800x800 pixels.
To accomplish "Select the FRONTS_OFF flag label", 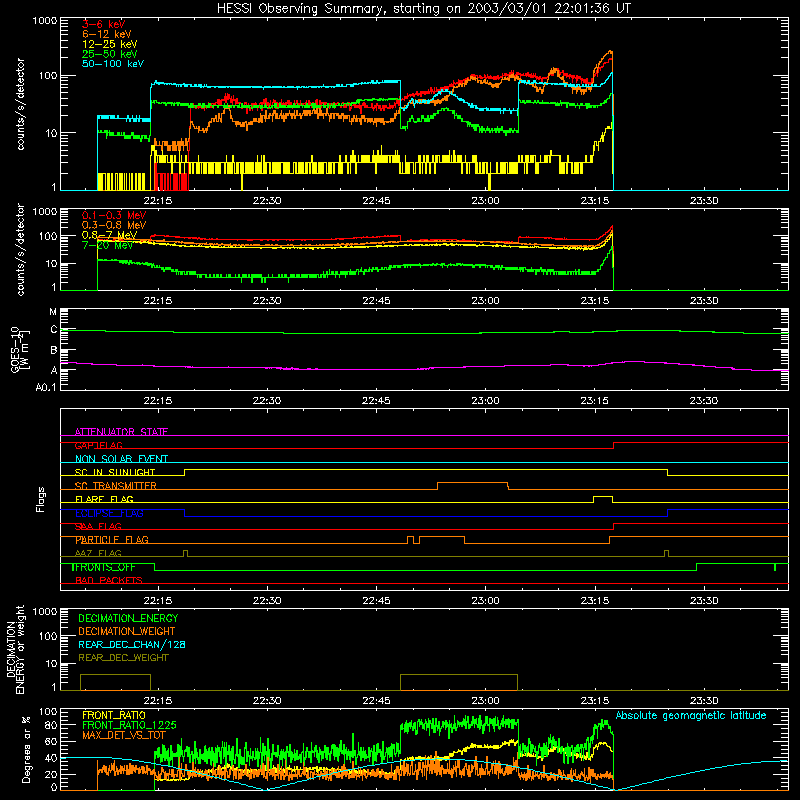I will (104, 567).
